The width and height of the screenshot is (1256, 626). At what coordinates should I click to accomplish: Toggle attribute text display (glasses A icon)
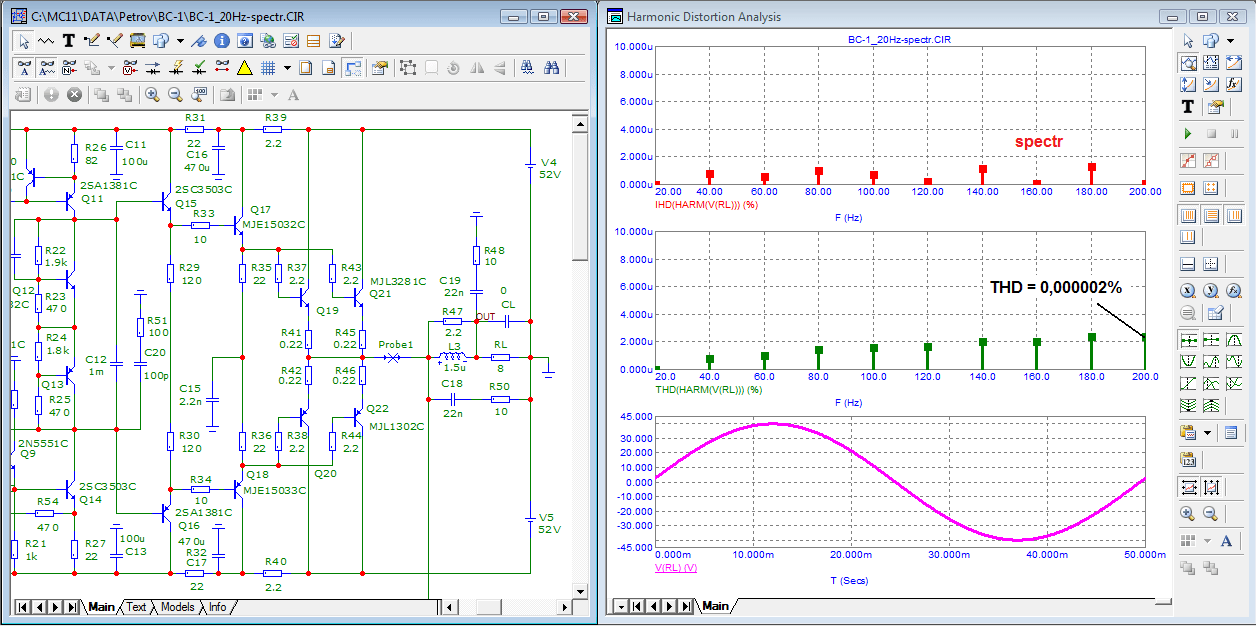click(24, 68)
